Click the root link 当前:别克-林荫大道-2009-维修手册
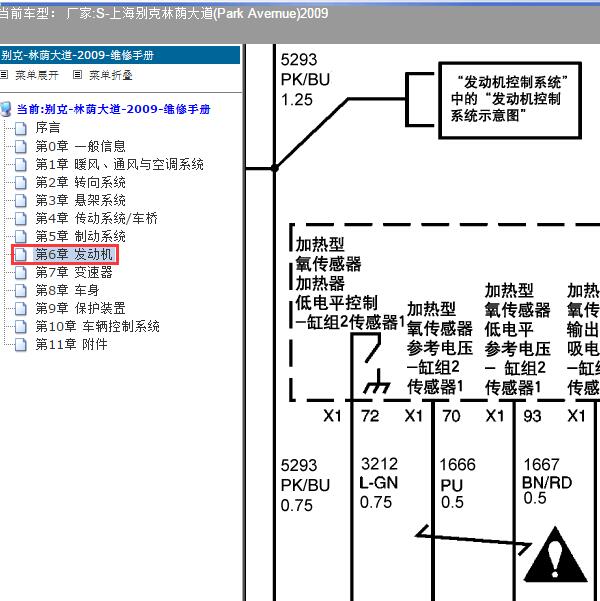 (x=113, y=109)
